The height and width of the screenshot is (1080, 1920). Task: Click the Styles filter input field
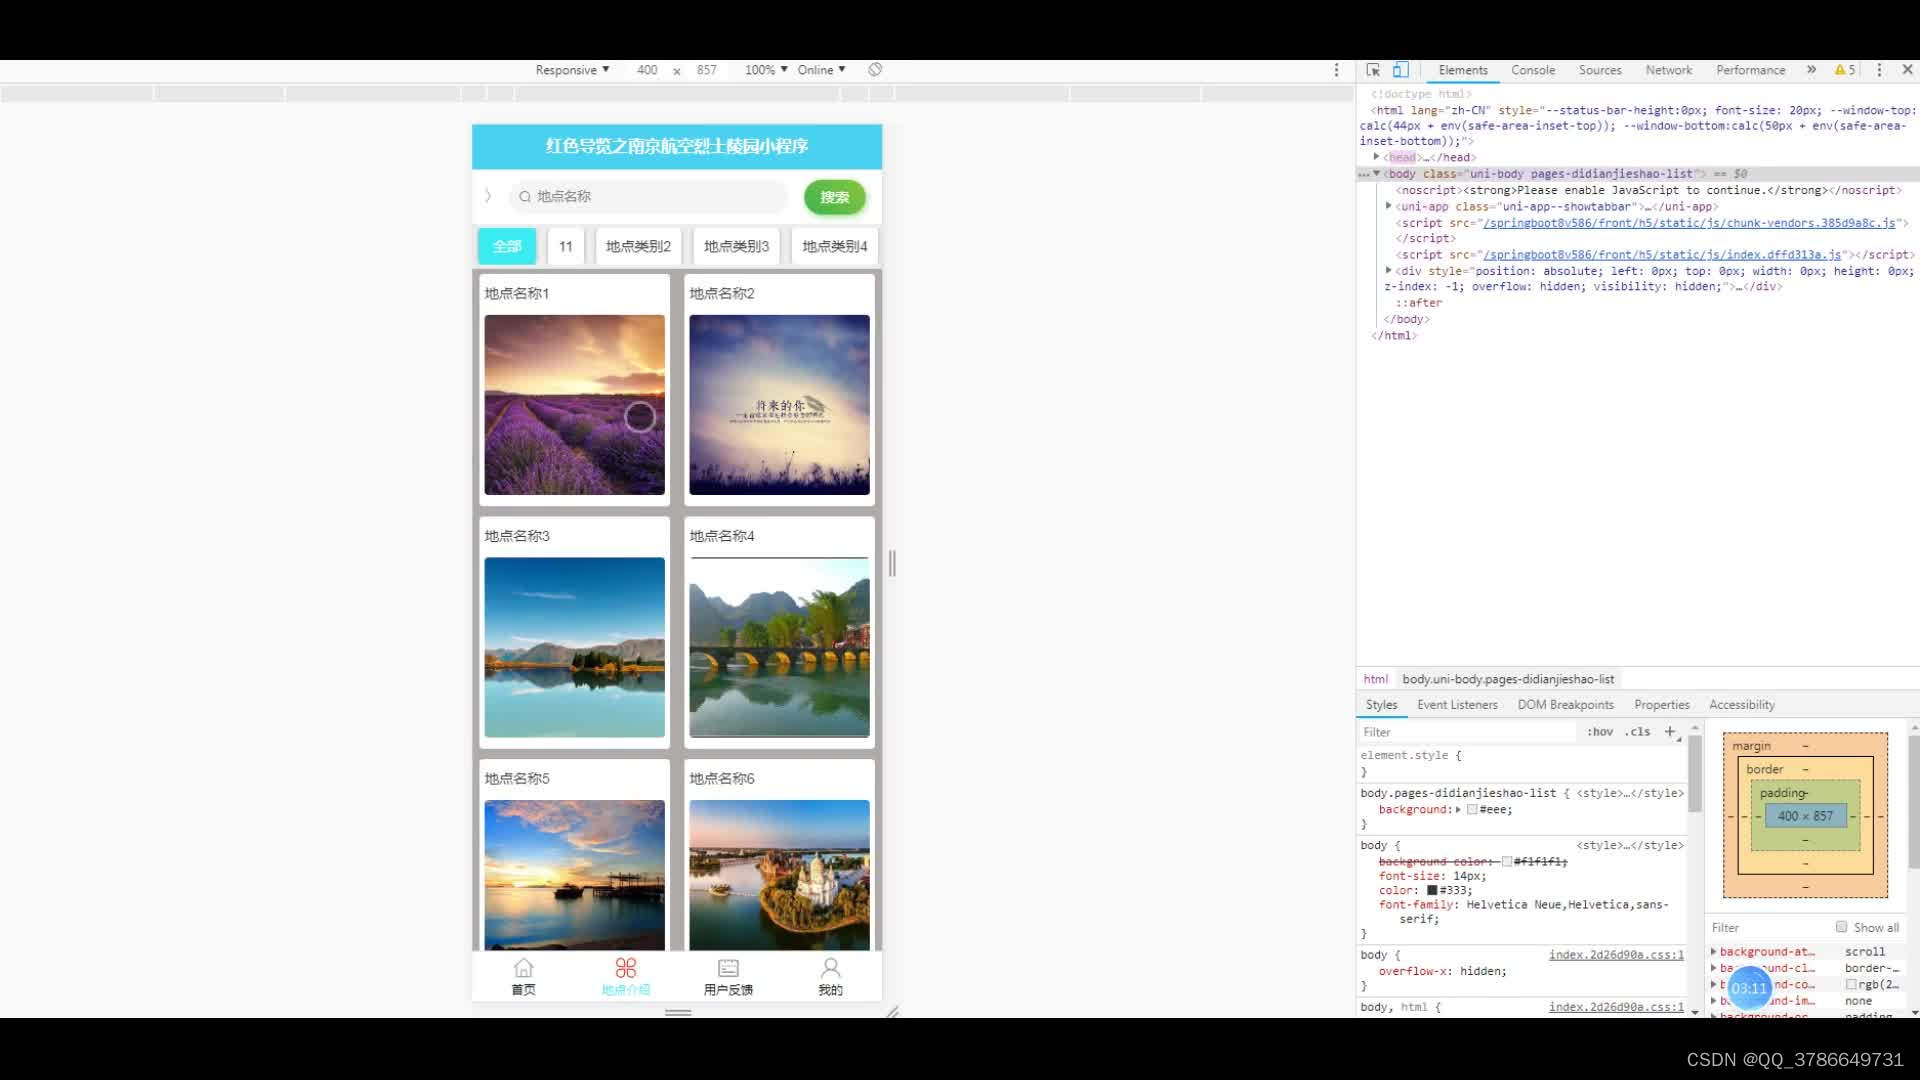(x=1467, y=732)
